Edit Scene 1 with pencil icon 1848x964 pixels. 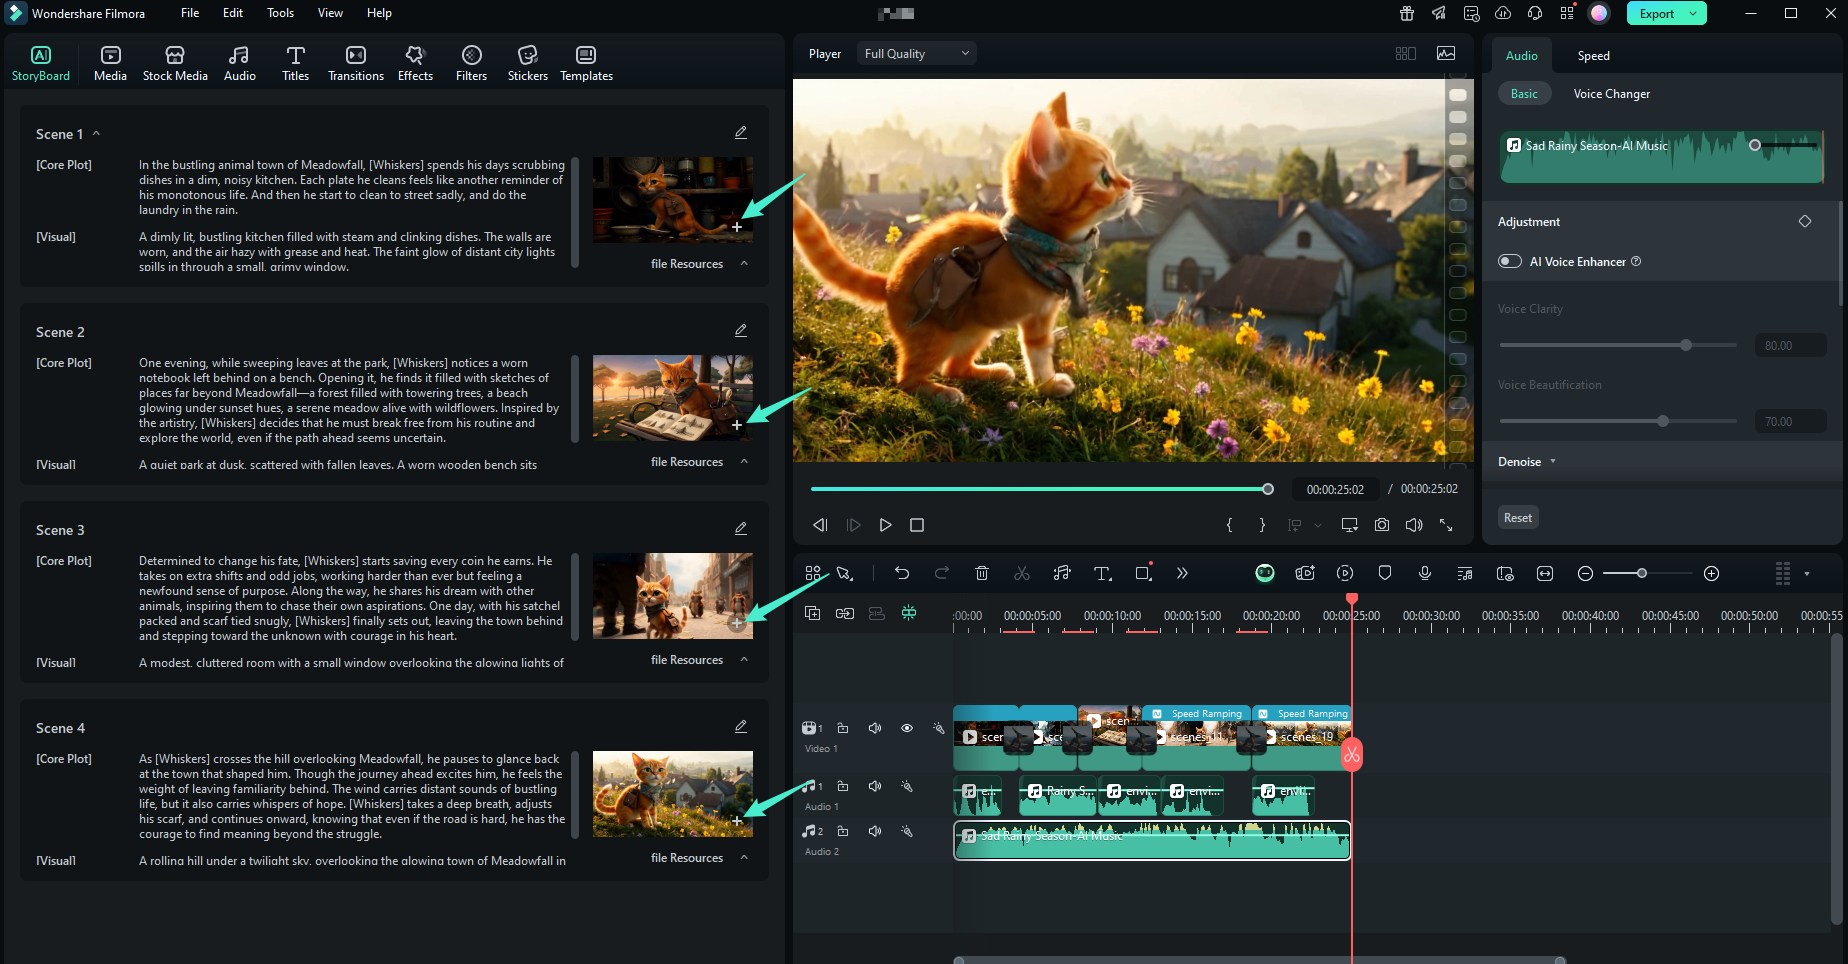click(x=741, y=133)
